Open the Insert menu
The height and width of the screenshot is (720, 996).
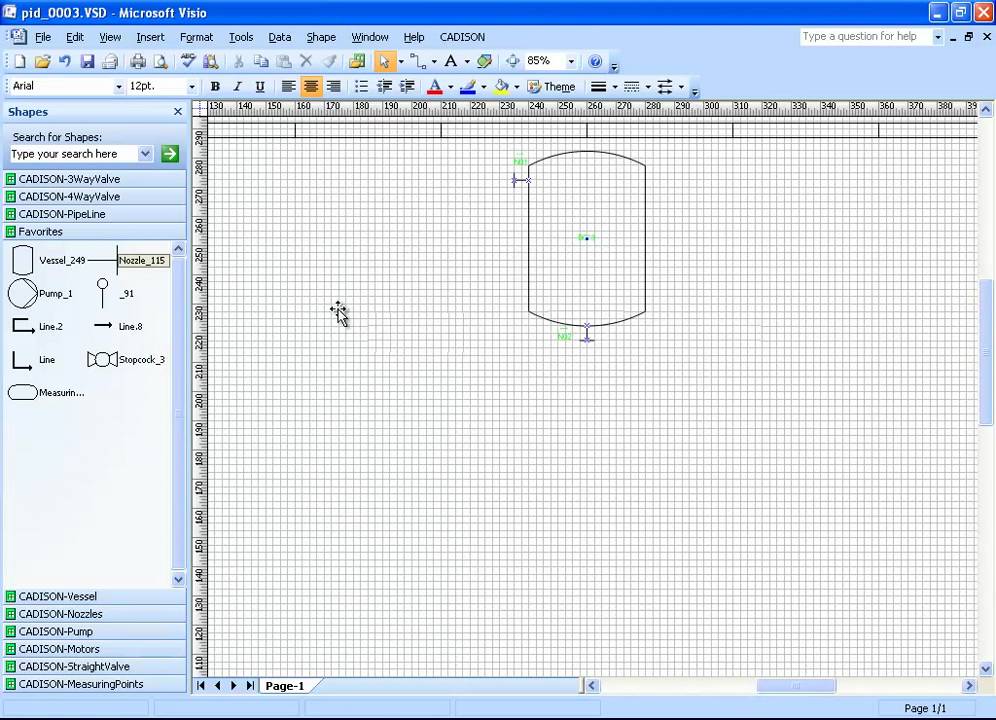click(x=150, y=37)
